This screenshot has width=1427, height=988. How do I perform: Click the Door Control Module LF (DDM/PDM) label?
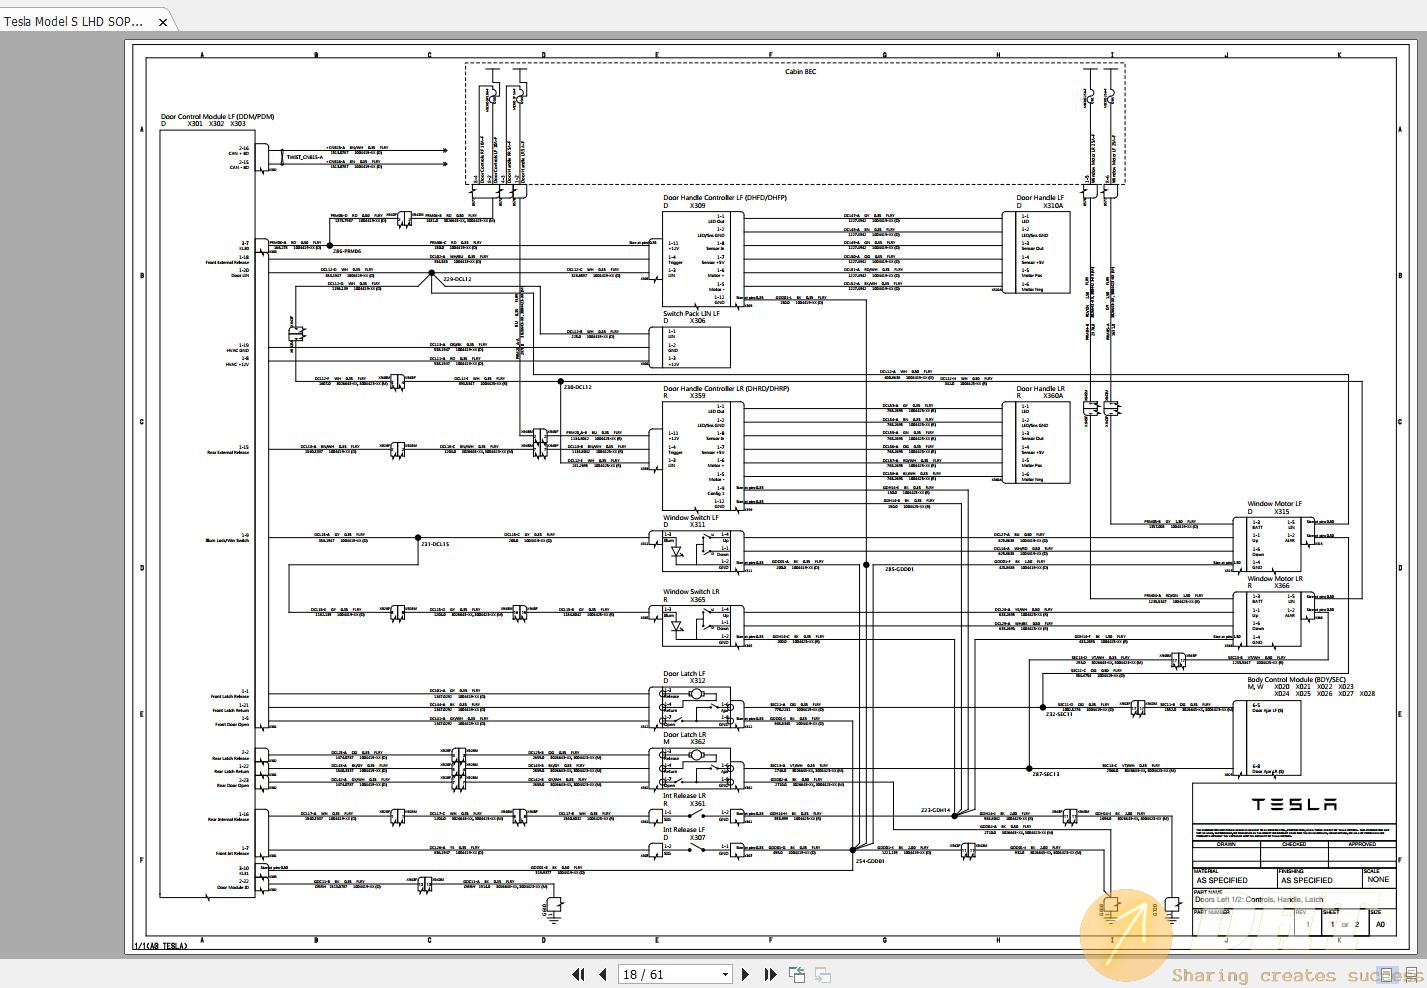tap(217, 117)
